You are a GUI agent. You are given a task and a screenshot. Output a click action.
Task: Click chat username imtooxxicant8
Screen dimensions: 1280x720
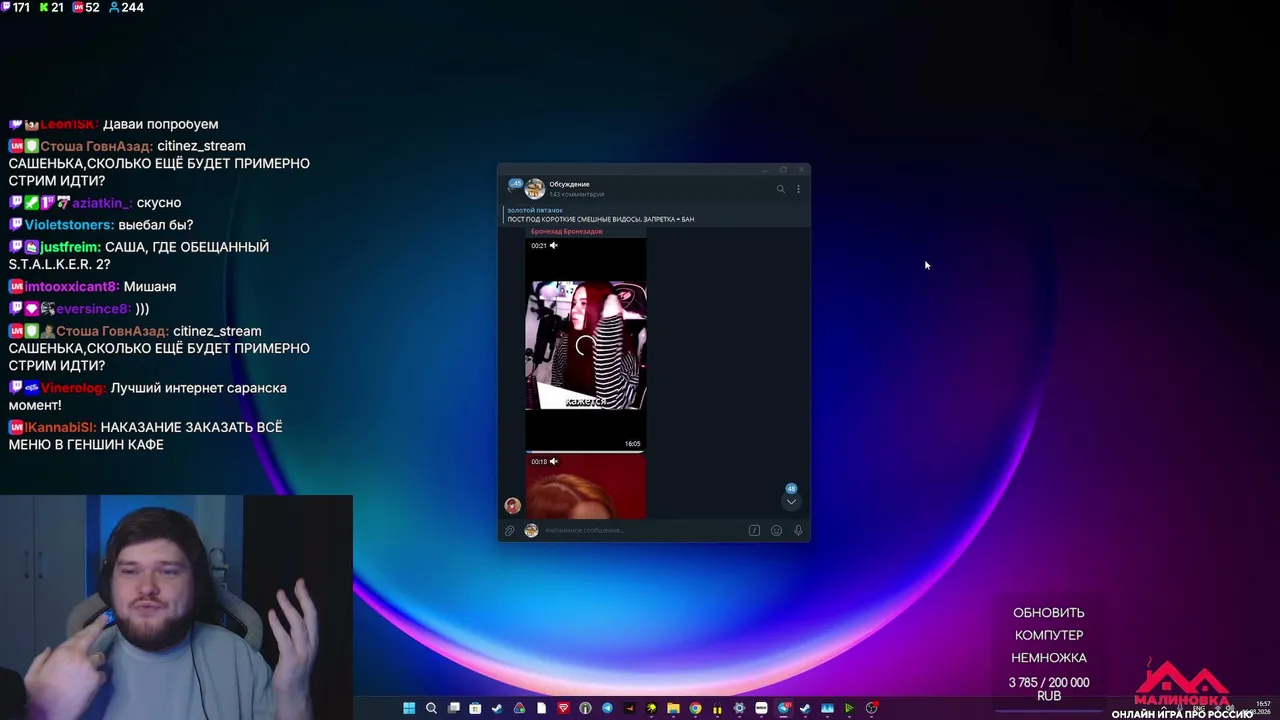click(x=72, y=287)
